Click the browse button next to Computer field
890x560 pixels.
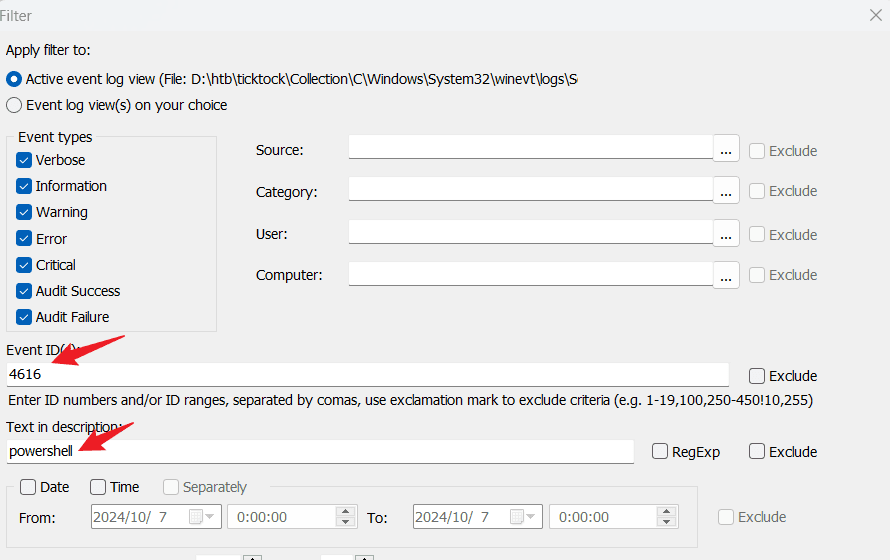coord(726,274)
